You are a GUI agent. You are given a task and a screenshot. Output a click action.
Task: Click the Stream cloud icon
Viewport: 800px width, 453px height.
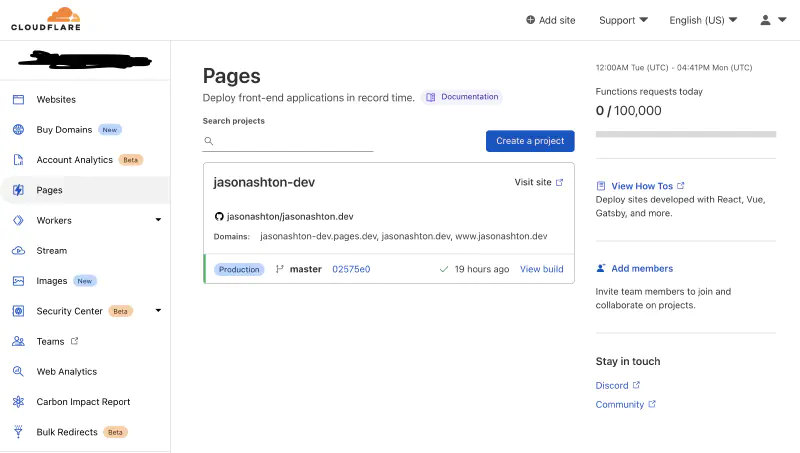[x=18, y=250]
